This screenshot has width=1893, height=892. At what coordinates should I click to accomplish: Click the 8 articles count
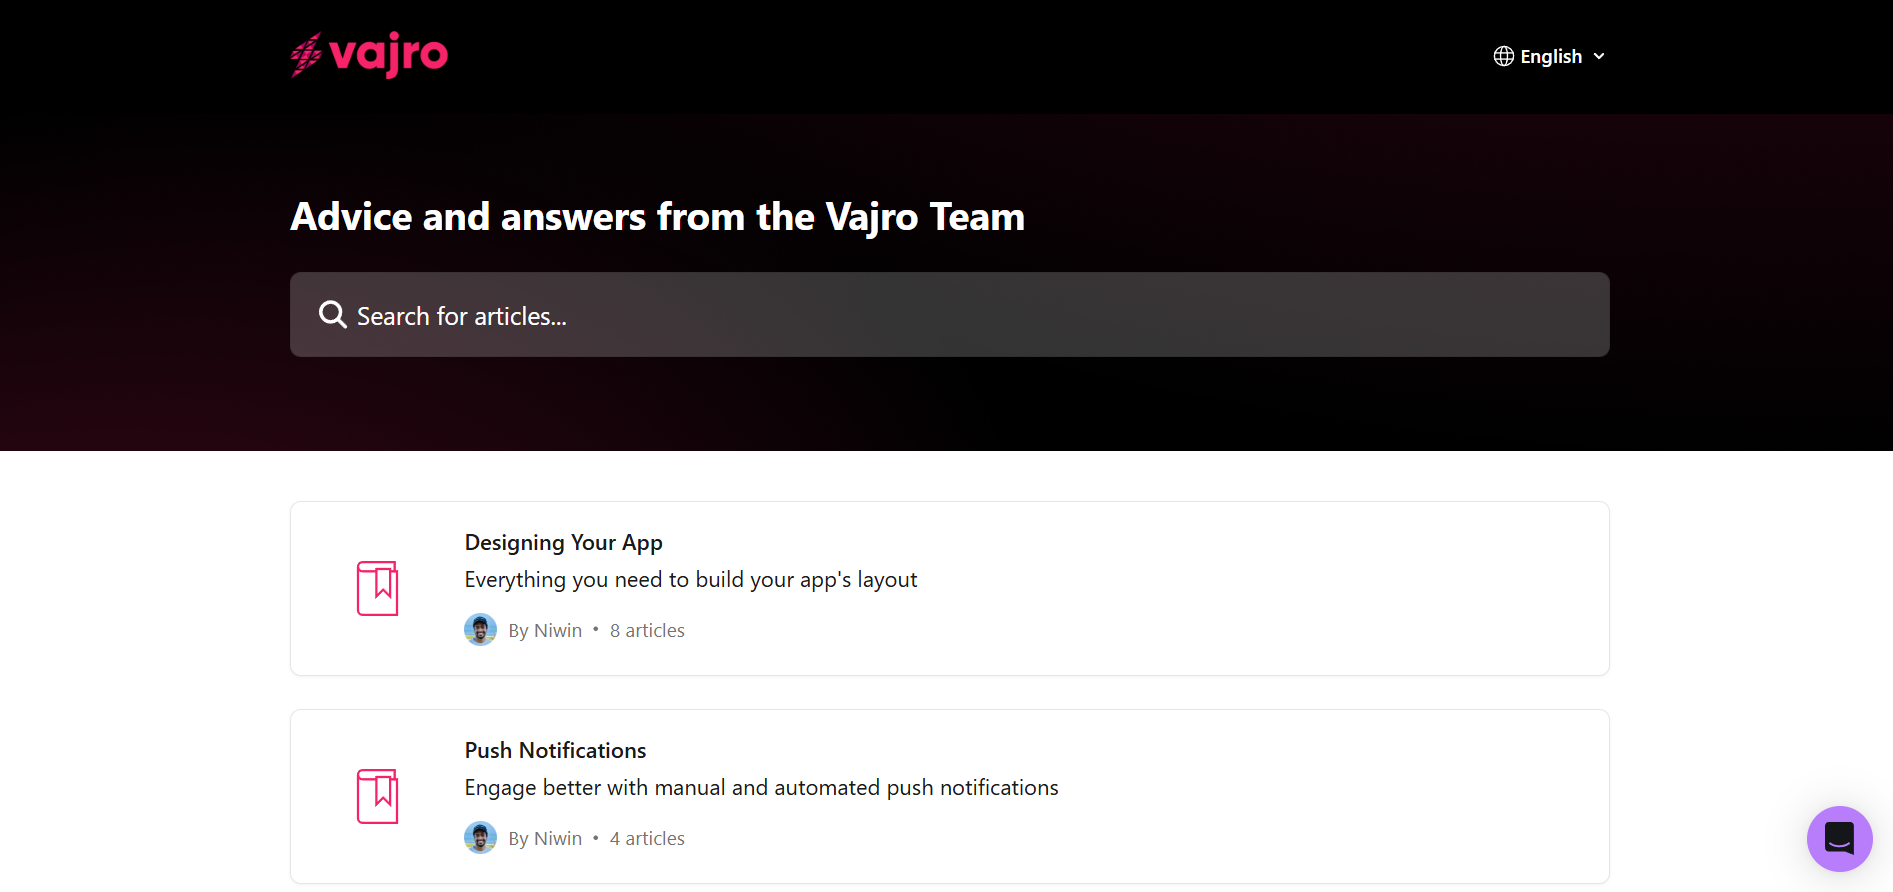(x=647, y=631)
